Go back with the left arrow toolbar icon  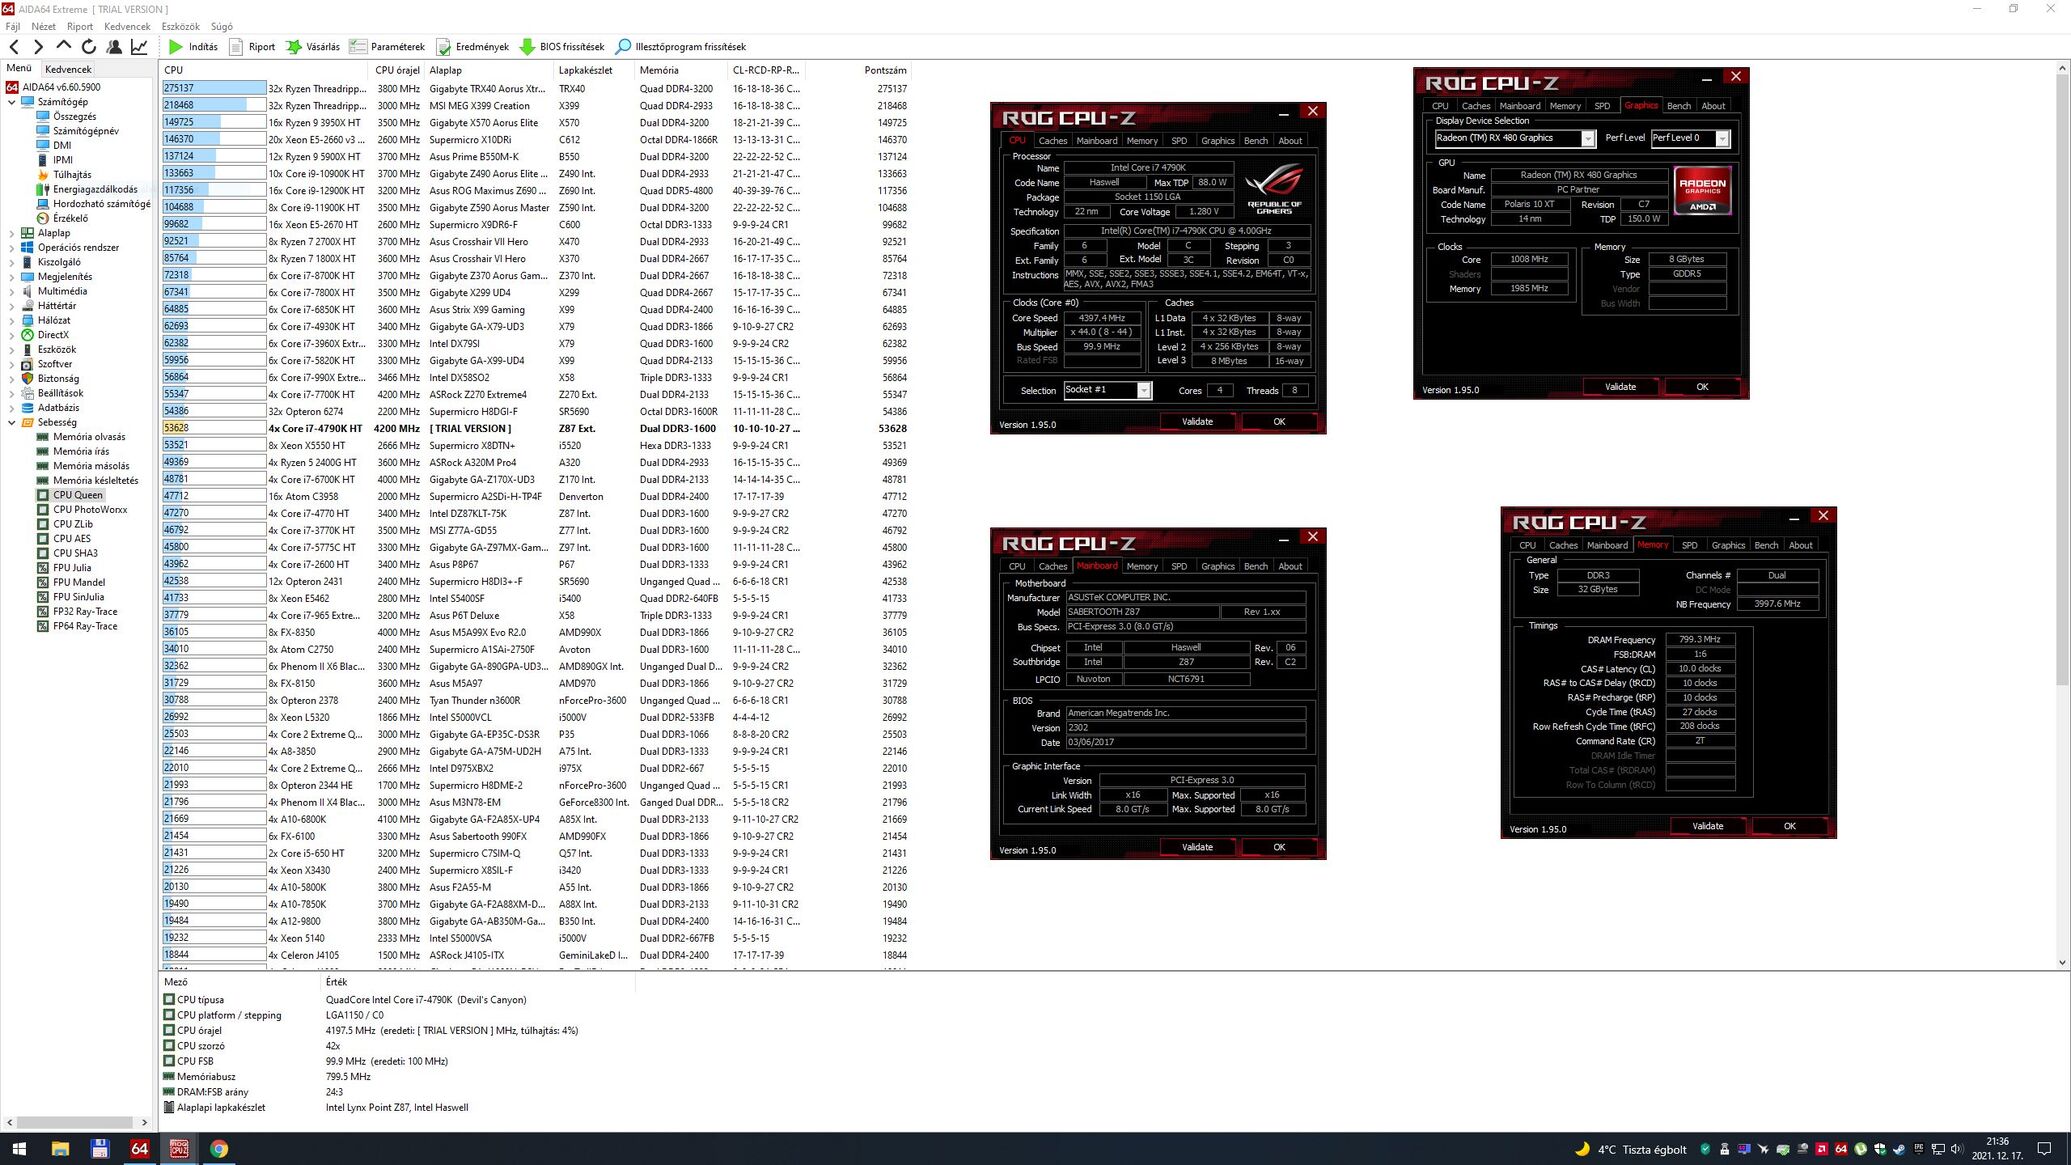tap(14, 47)
